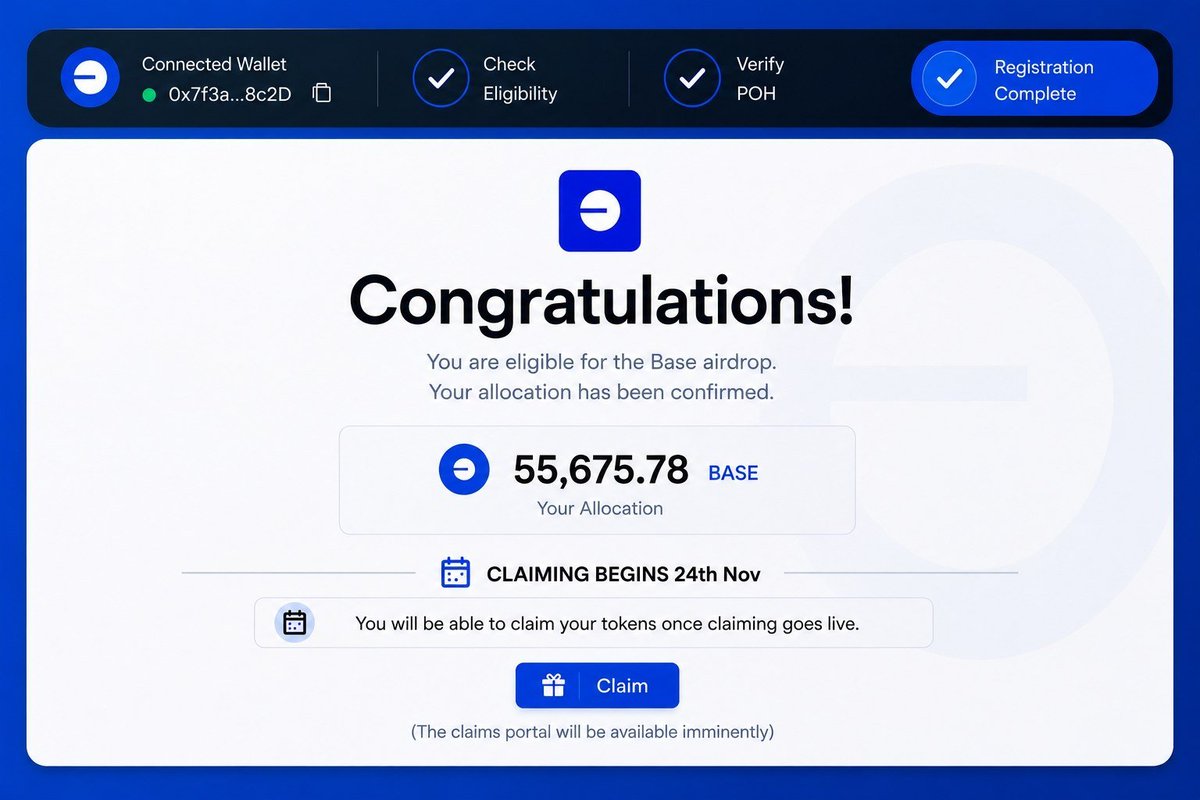The width and height of the screenshot is (1200, 800).
Task: Click the gift icon on Claim button
Action: tap(553, 686)
